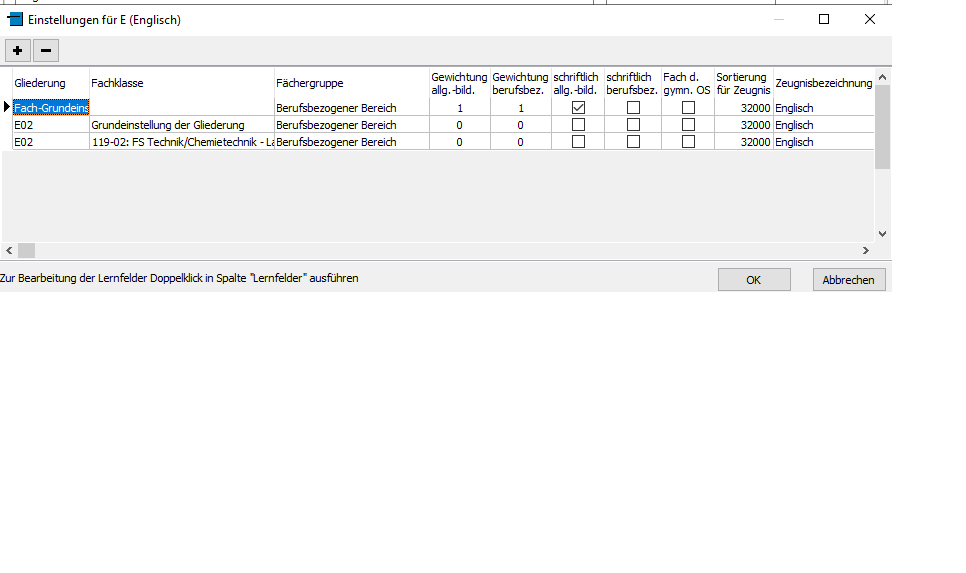Image resolution: width=966 pixels, height=573 pixels.
Task: Select '119-02: FS Technik/Chemietechnik' Fachklasse cell
Action: [x=182, y=142]
